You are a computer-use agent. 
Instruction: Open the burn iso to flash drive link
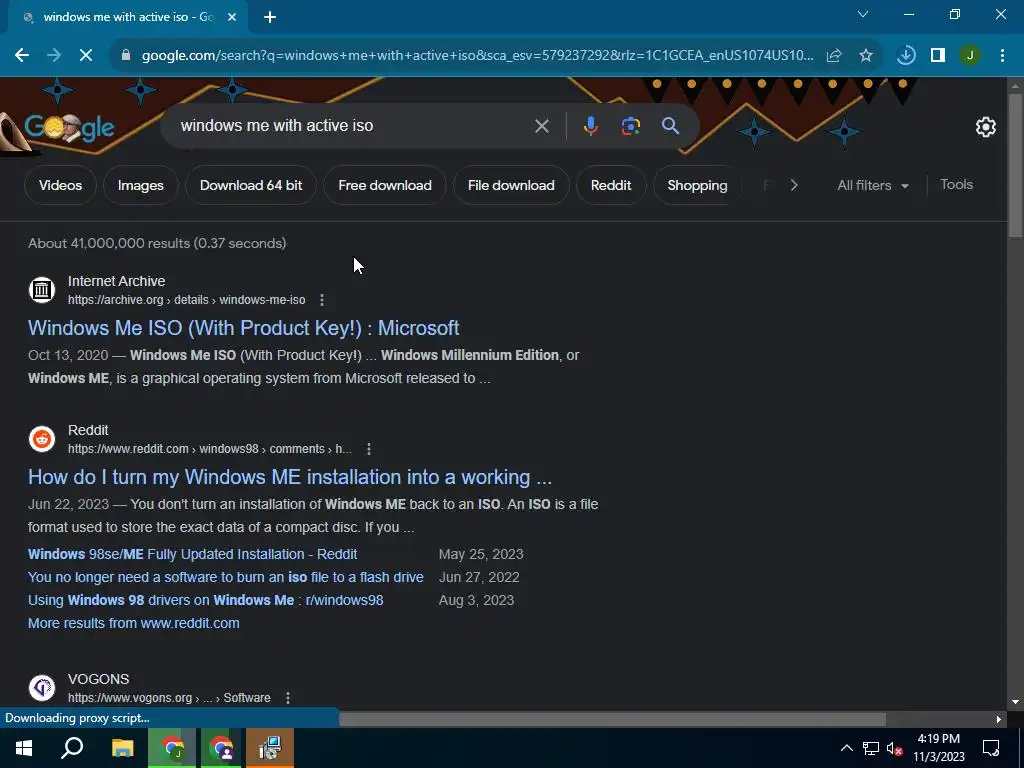point(225,577)
